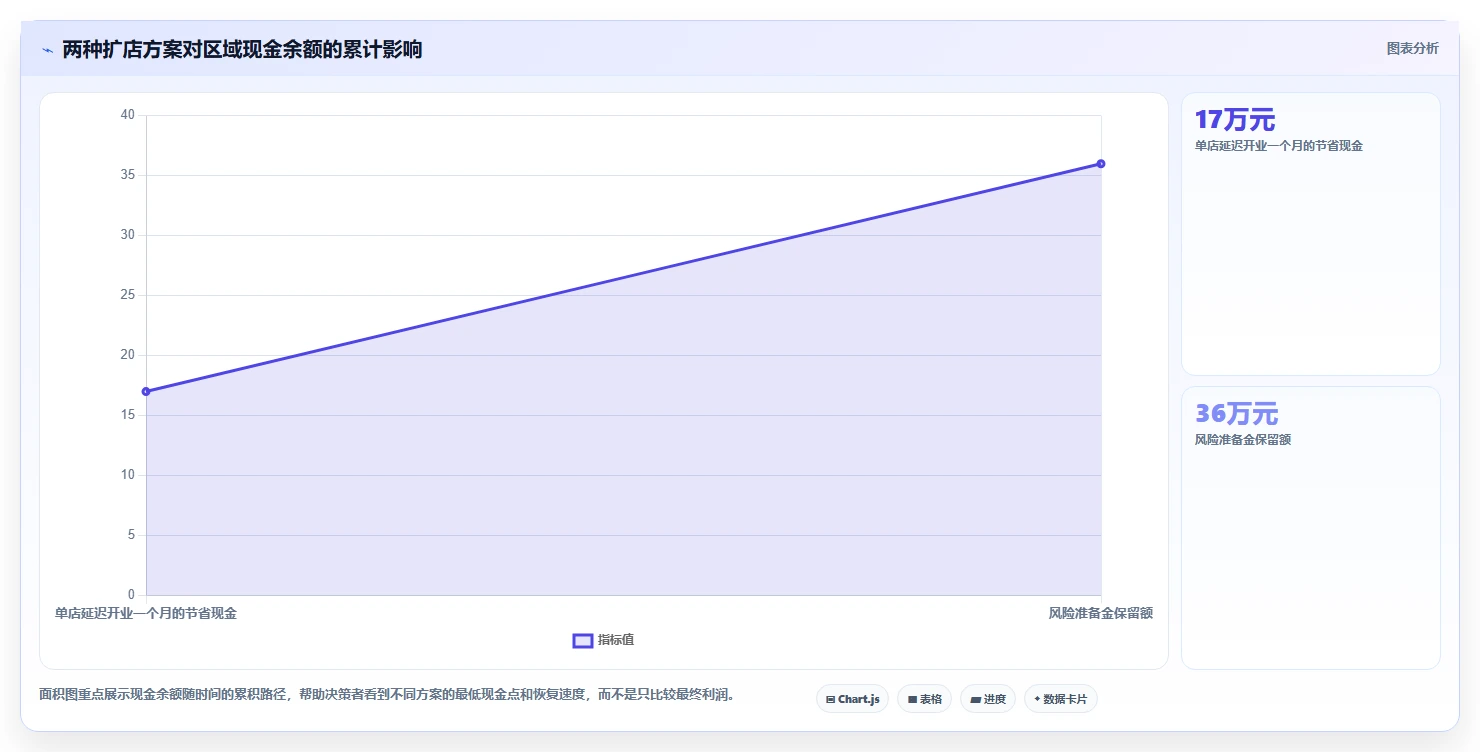Click the 数据卡片 tag
The width and height of the screenshot is (1480, 752).
point(1060,699)
